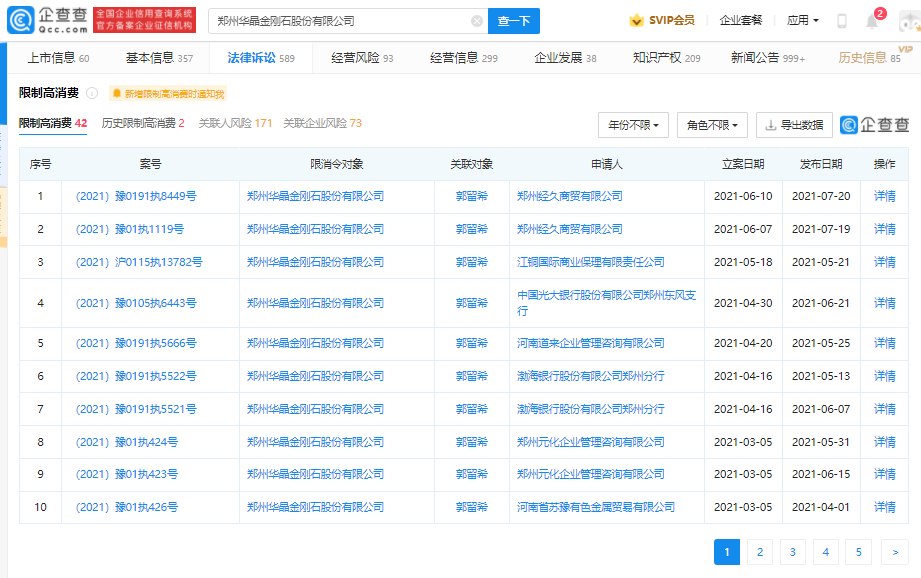Select the 关联人风险 171 sub-tab
Image resolution: width=921 pixels, height=578 pixels.
[x=235, y=123]
